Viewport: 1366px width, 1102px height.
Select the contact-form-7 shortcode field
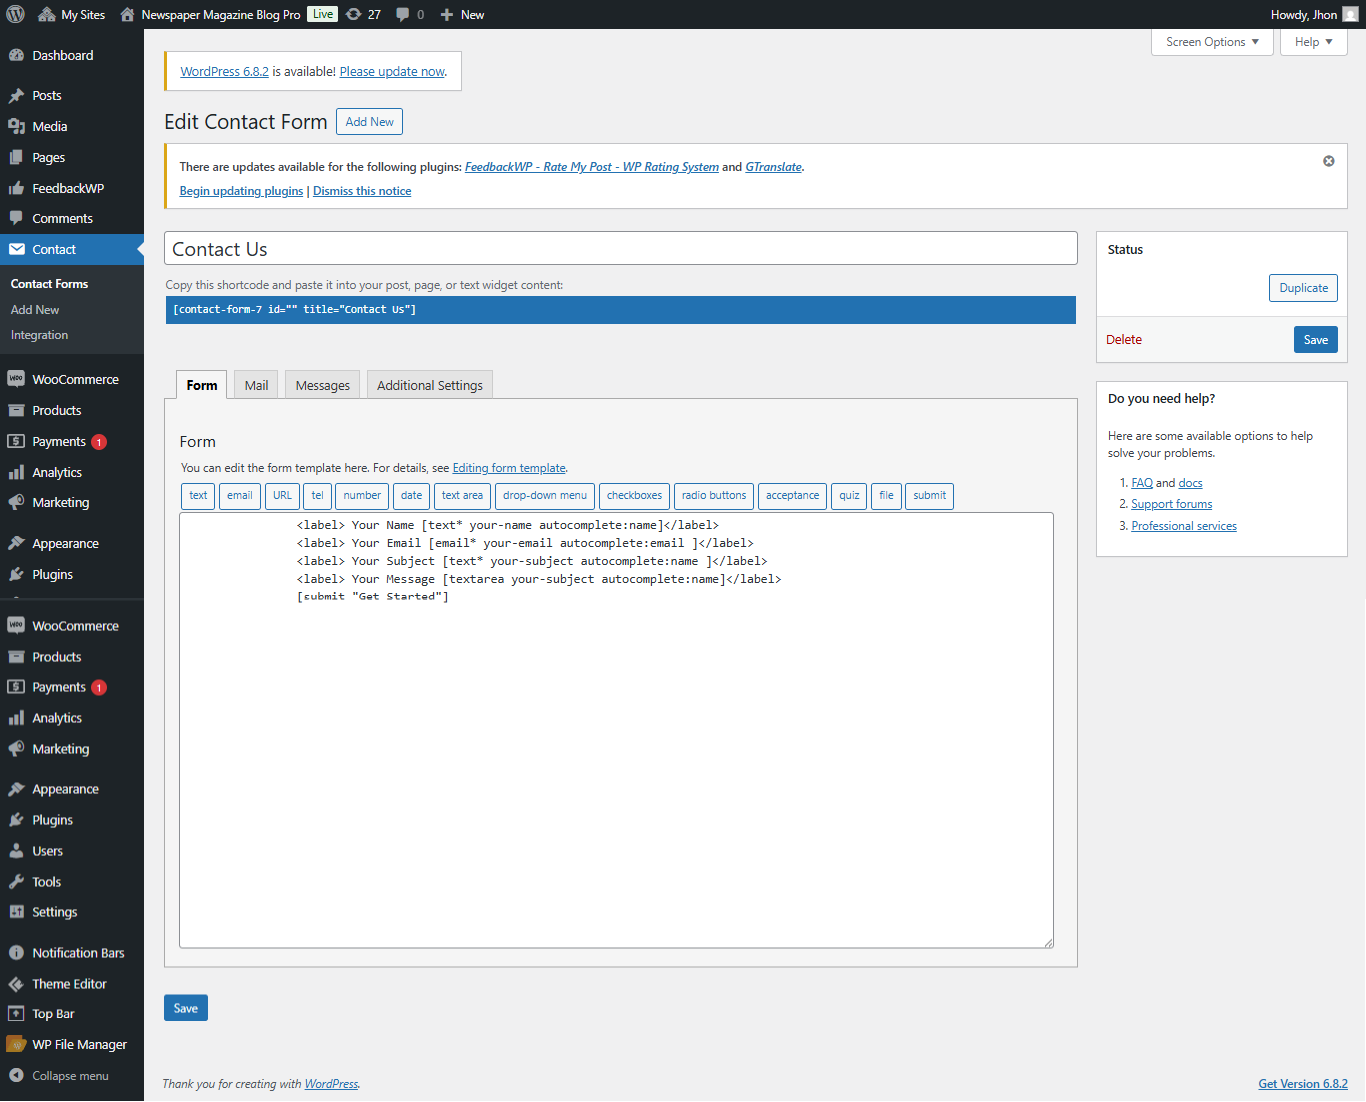tap(621, 310)
